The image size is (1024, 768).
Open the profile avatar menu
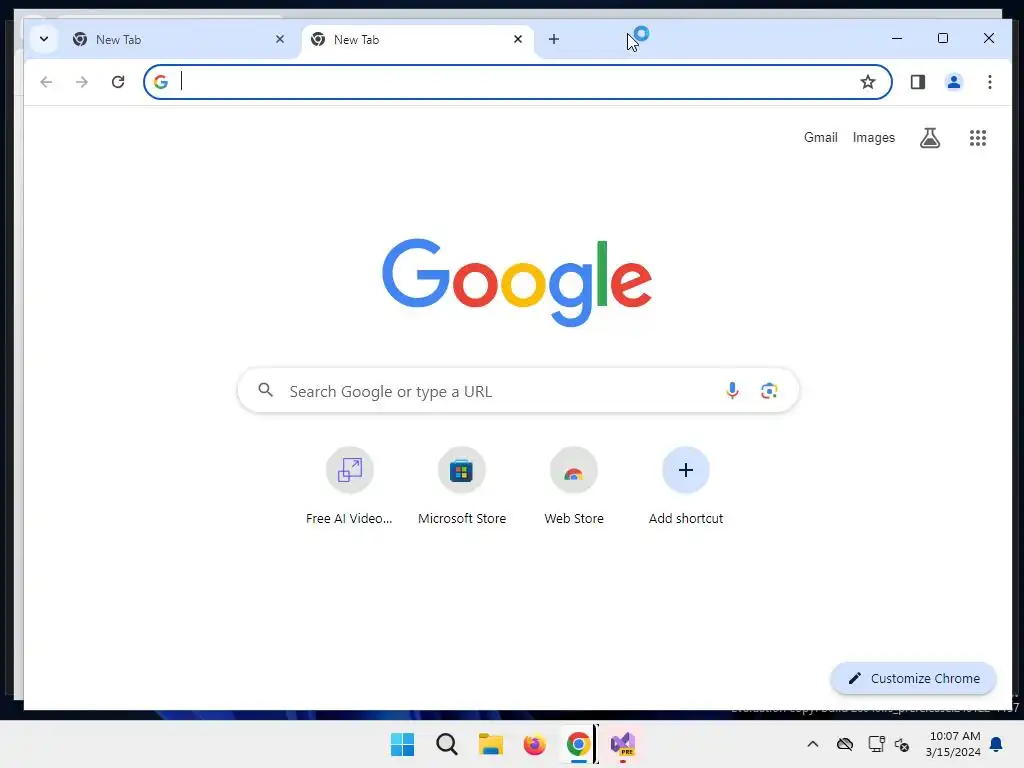[953, 82]
